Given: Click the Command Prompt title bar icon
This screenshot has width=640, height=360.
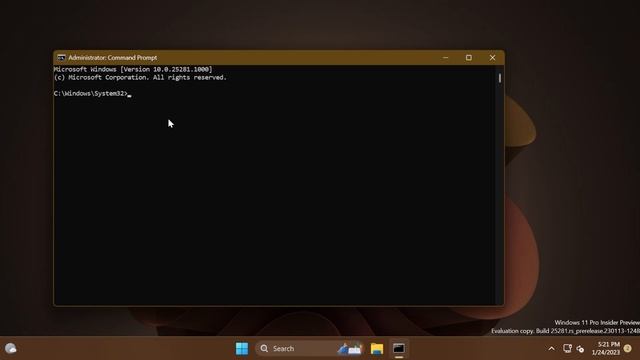Looking at the screenshot, I should click(61, 58).
